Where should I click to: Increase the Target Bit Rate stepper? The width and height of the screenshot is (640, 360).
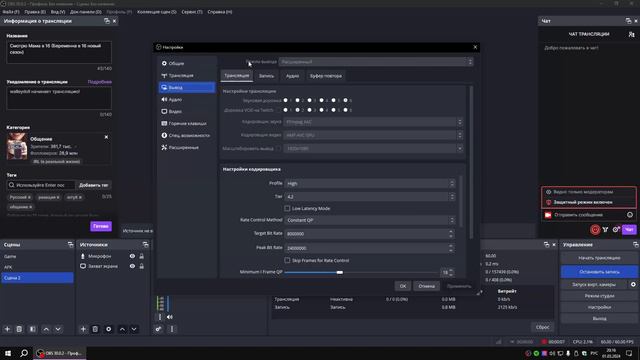pos(451,231)
